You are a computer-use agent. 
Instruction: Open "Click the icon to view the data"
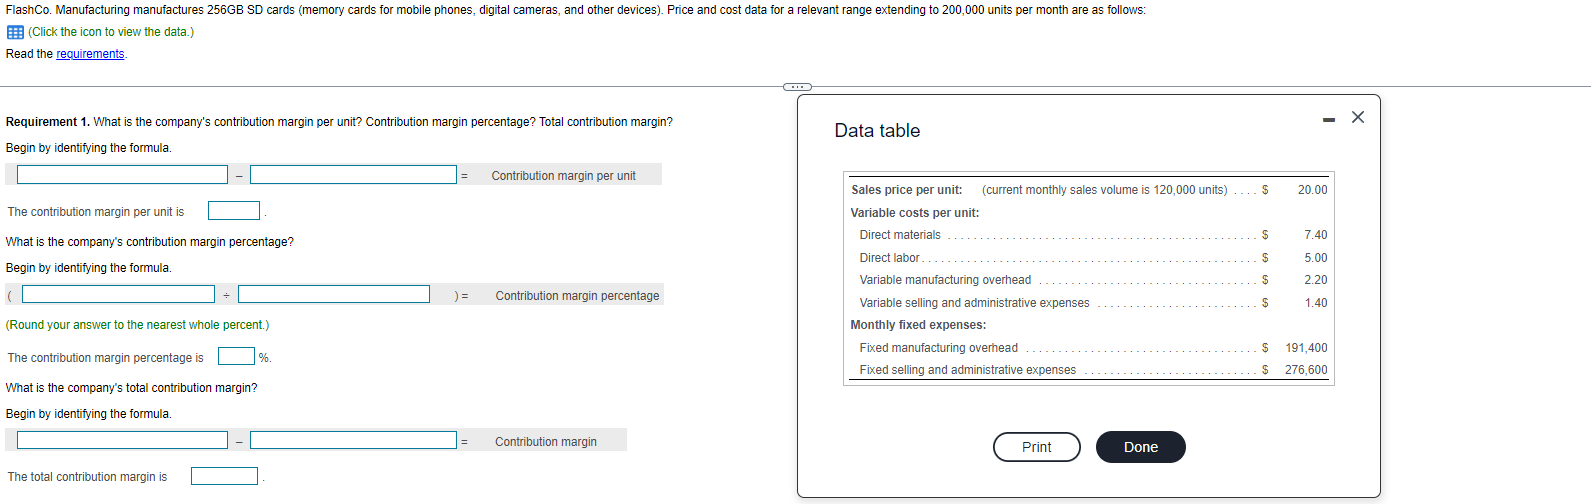111,32
